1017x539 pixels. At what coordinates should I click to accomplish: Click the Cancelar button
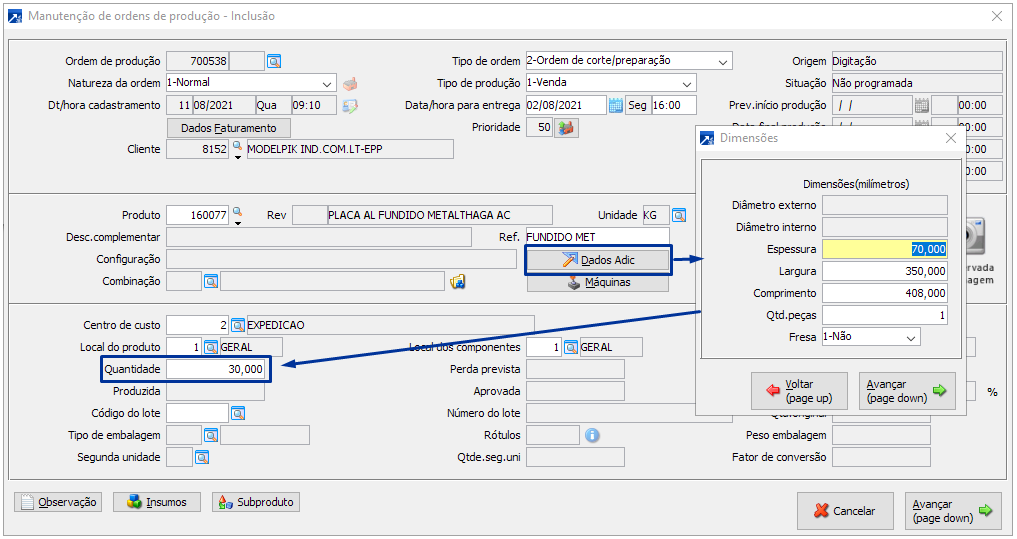[x=845, y=511]
